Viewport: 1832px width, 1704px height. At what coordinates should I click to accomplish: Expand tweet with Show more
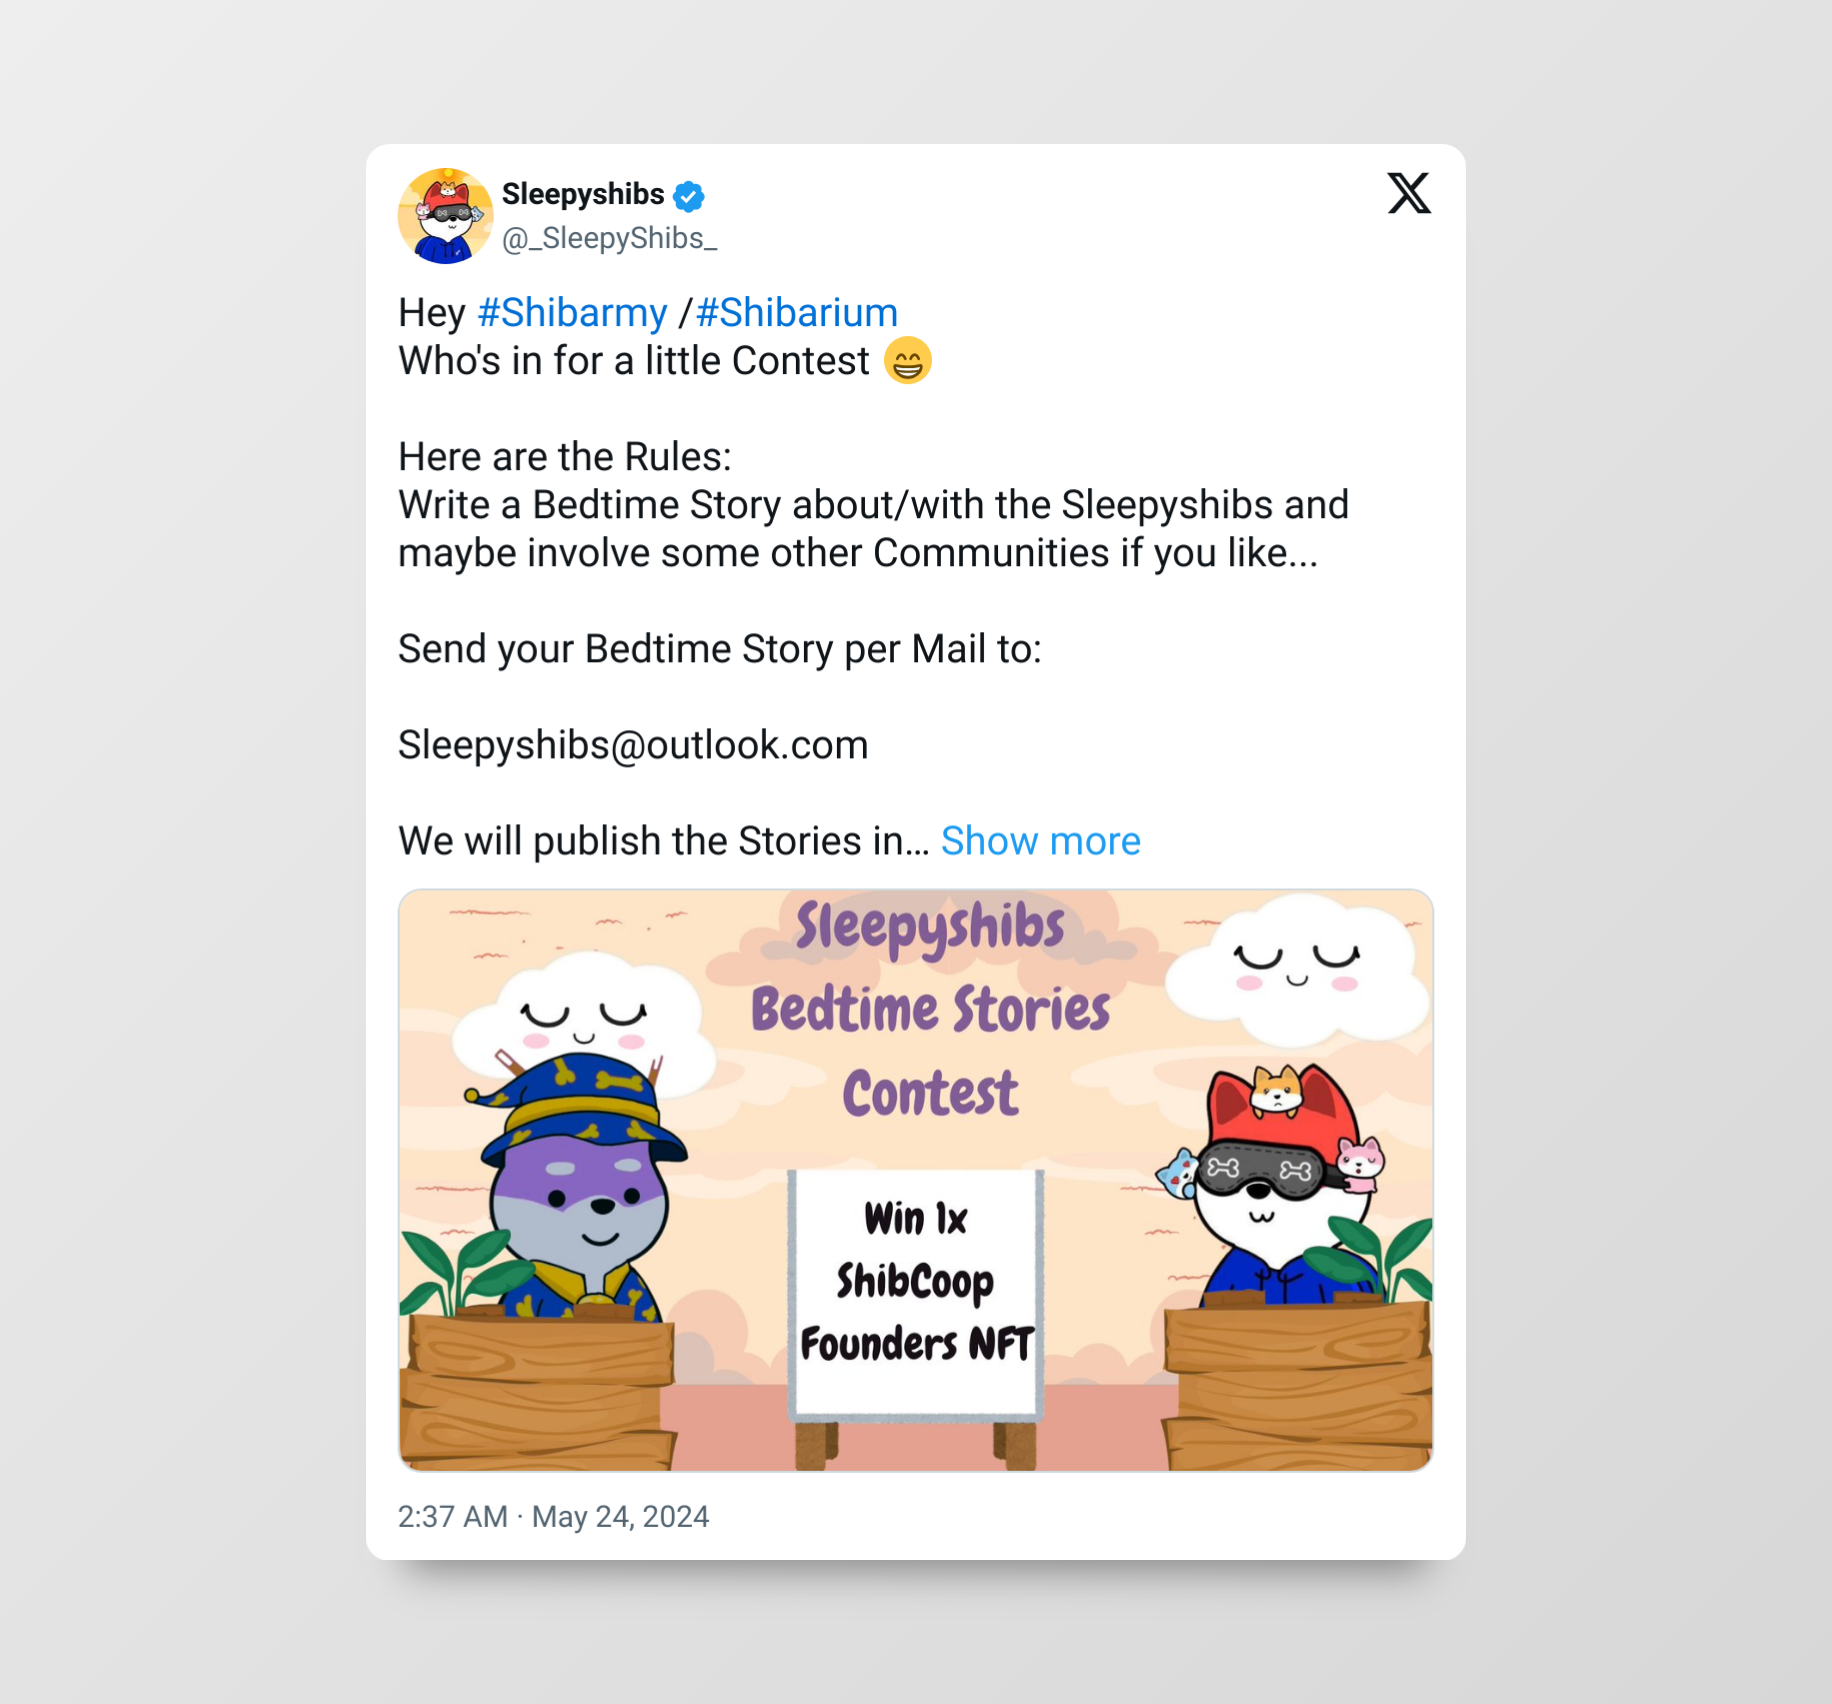click(x=1041, y=841)
